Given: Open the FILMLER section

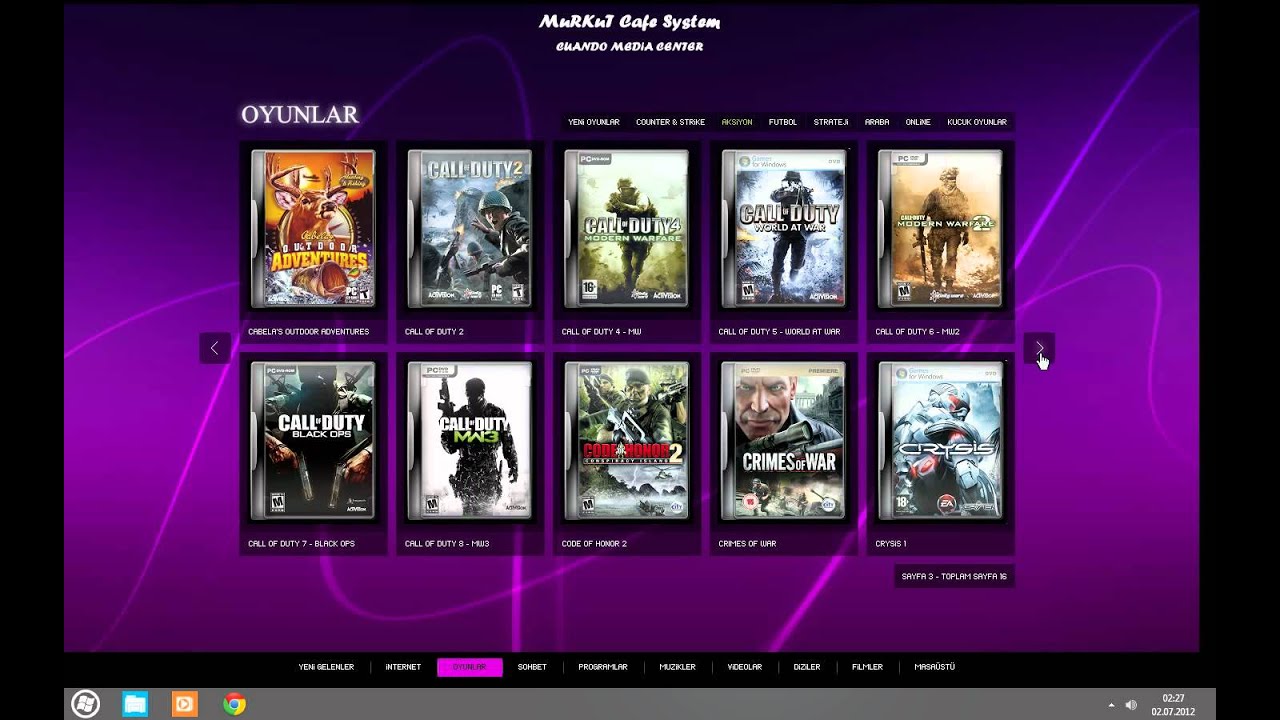Looking at the screenshot, I should coord(867,667).
